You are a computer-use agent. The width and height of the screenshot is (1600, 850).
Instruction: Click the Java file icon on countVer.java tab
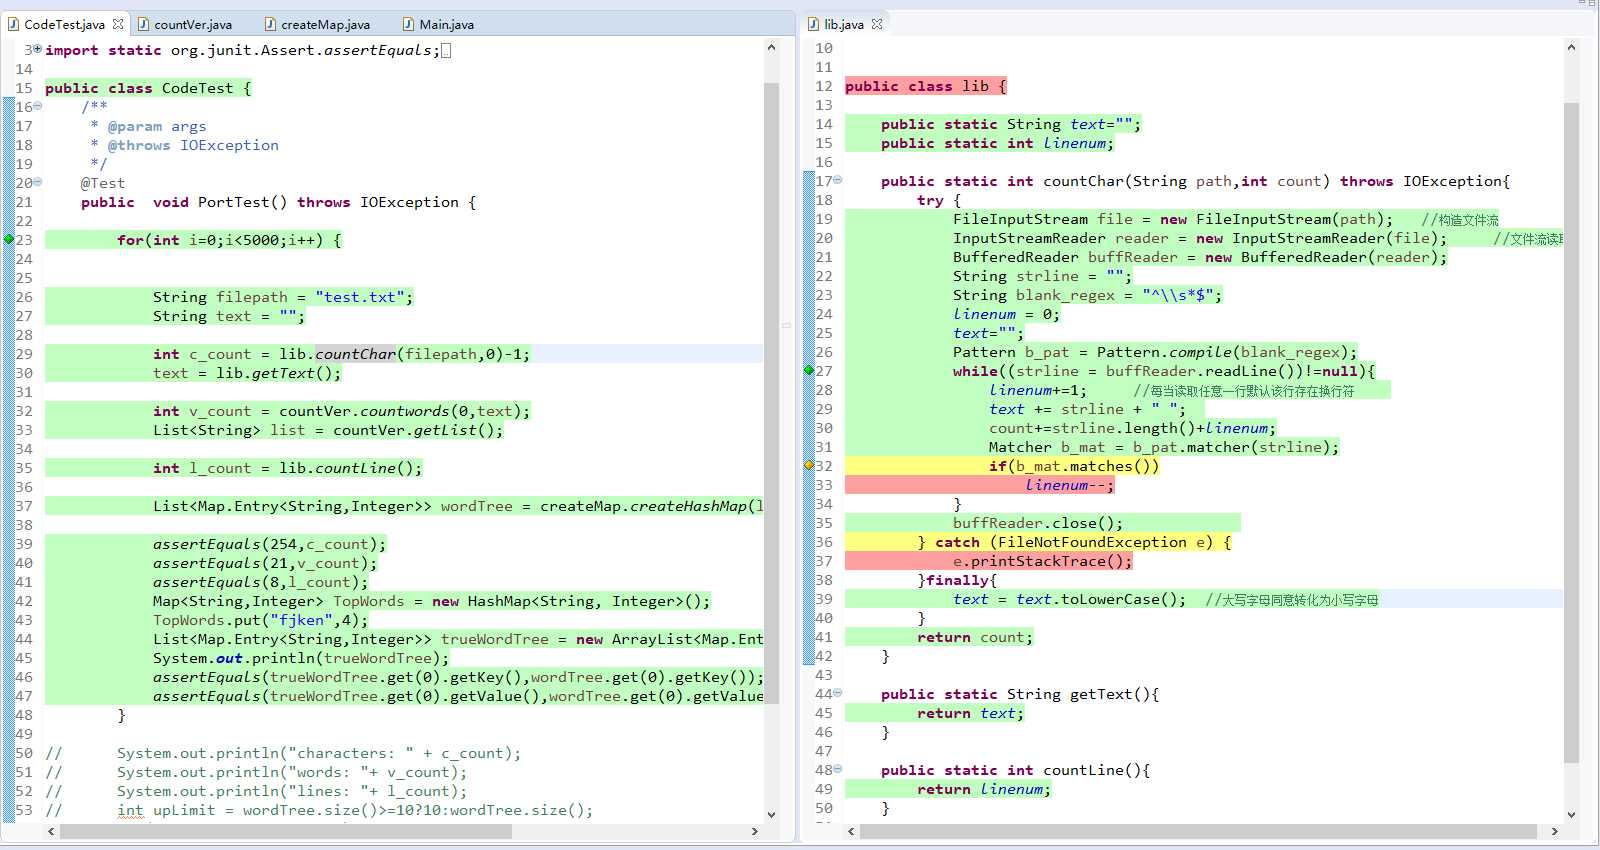[144, 24]
